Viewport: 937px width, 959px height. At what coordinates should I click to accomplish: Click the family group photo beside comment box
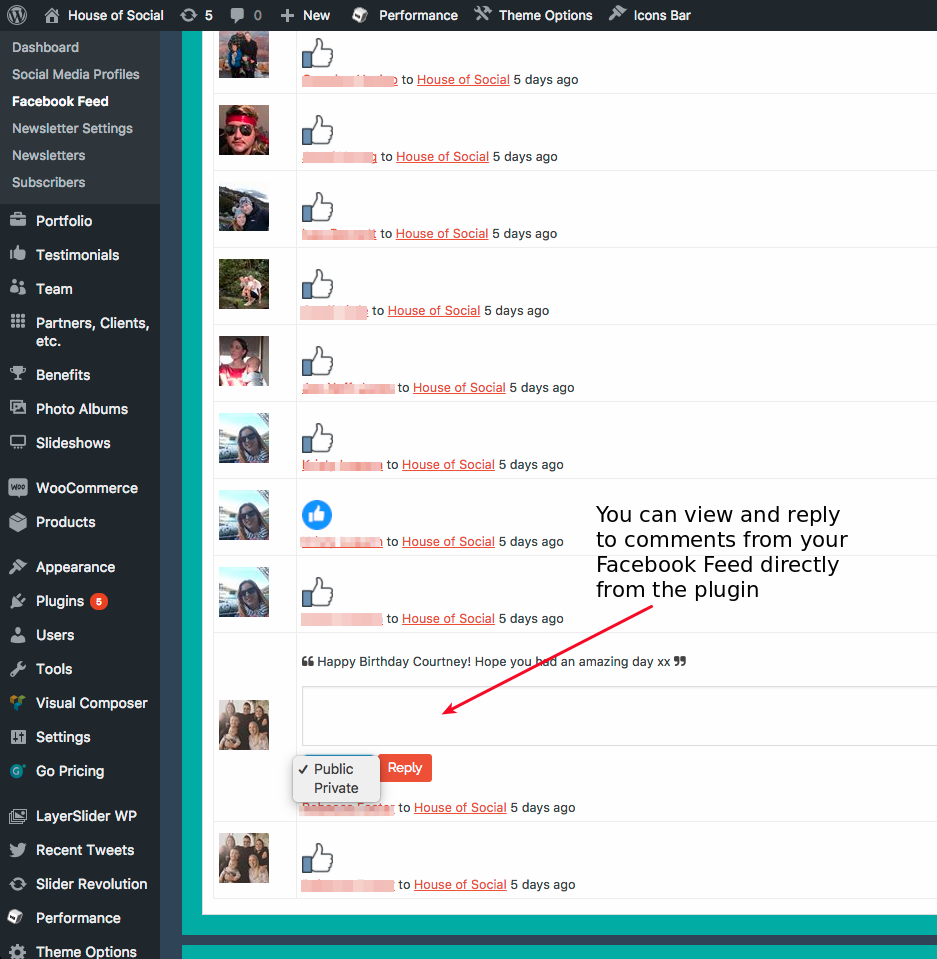(243, 725)
